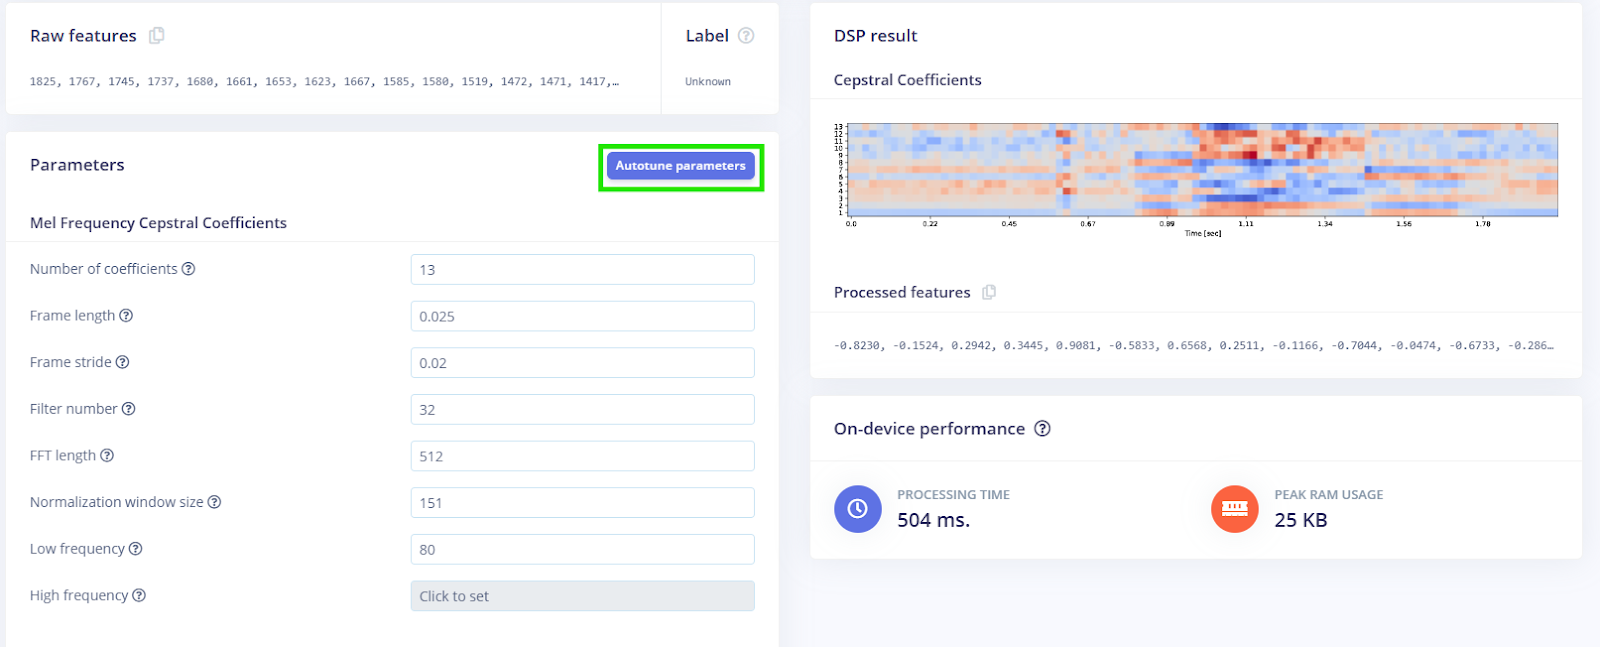View help for FFT length
This screenshot has height=647, width=1600.
[107, 456]
